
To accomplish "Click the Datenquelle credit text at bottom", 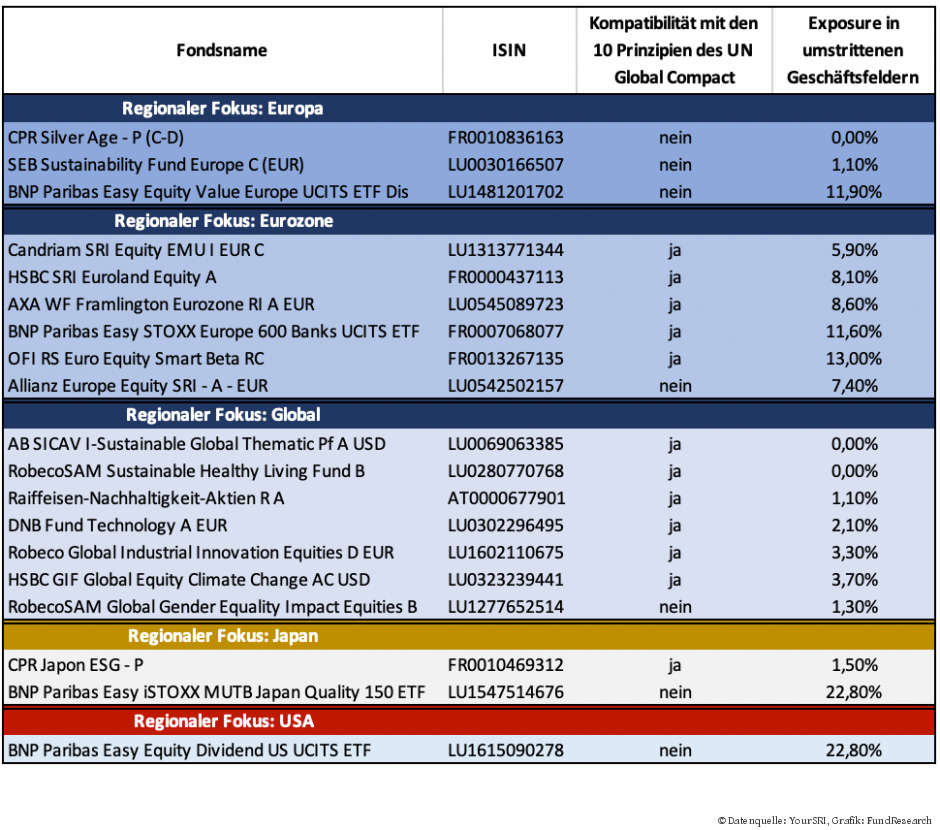I will (824, 820).
